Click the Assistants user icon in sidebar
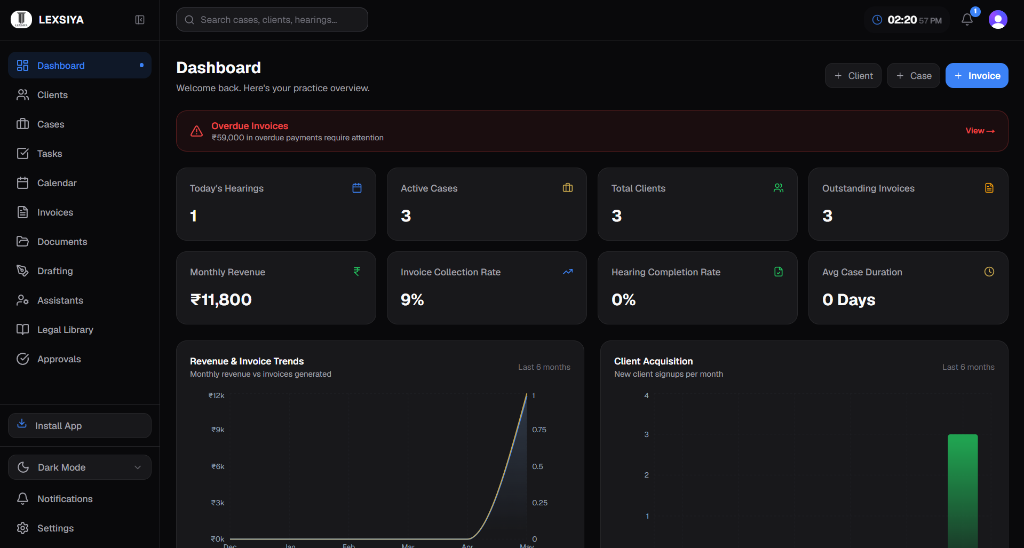This screenshot has width=1024, height=548. [x=23, y=300]
